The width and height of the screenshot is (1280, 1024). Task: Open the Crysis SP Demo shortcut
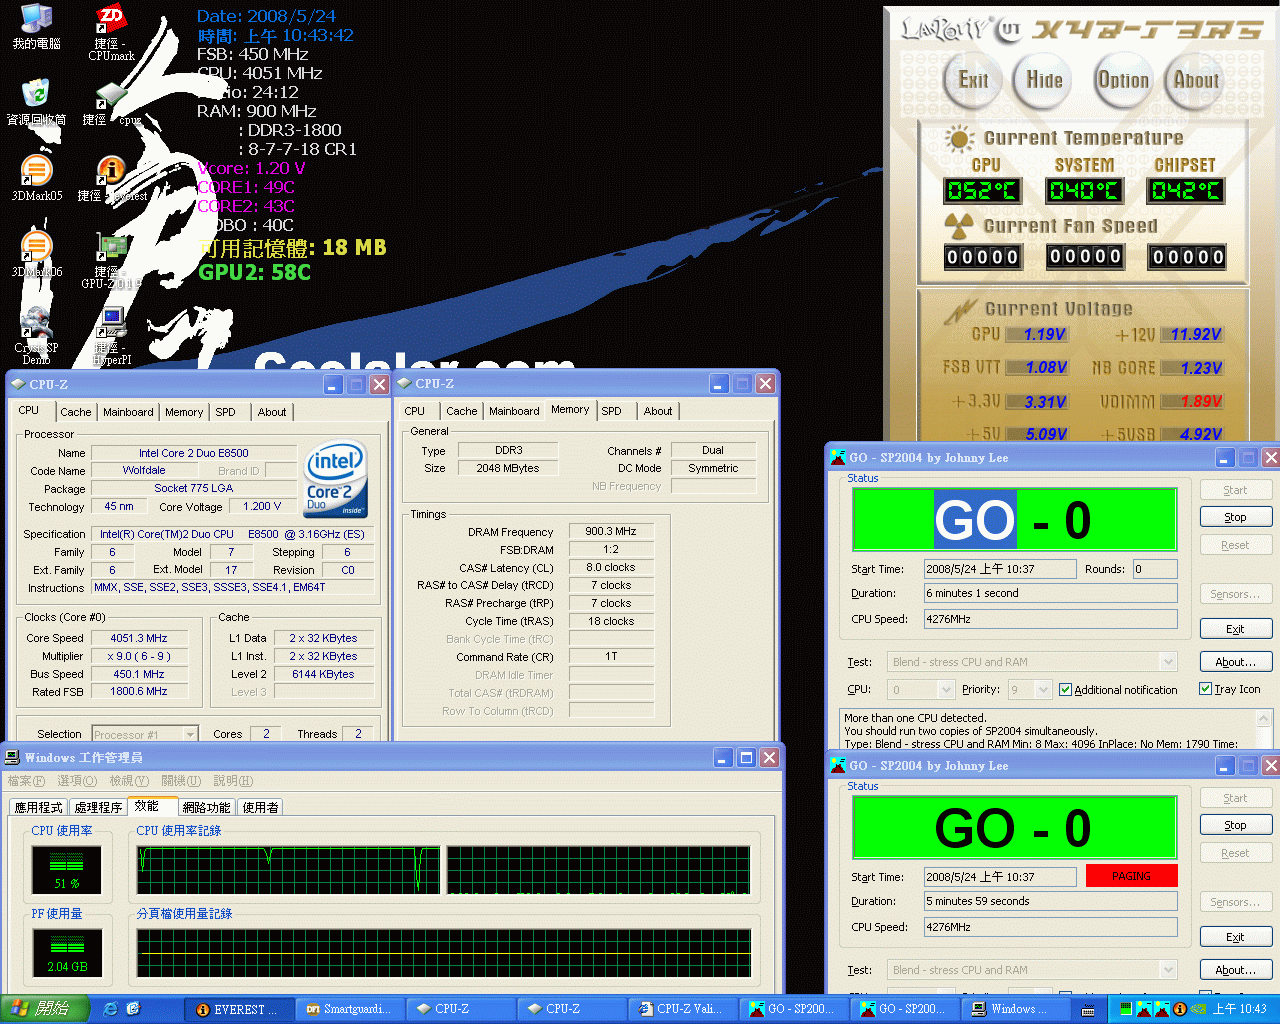pyautogui.click(x=36, y=324)
